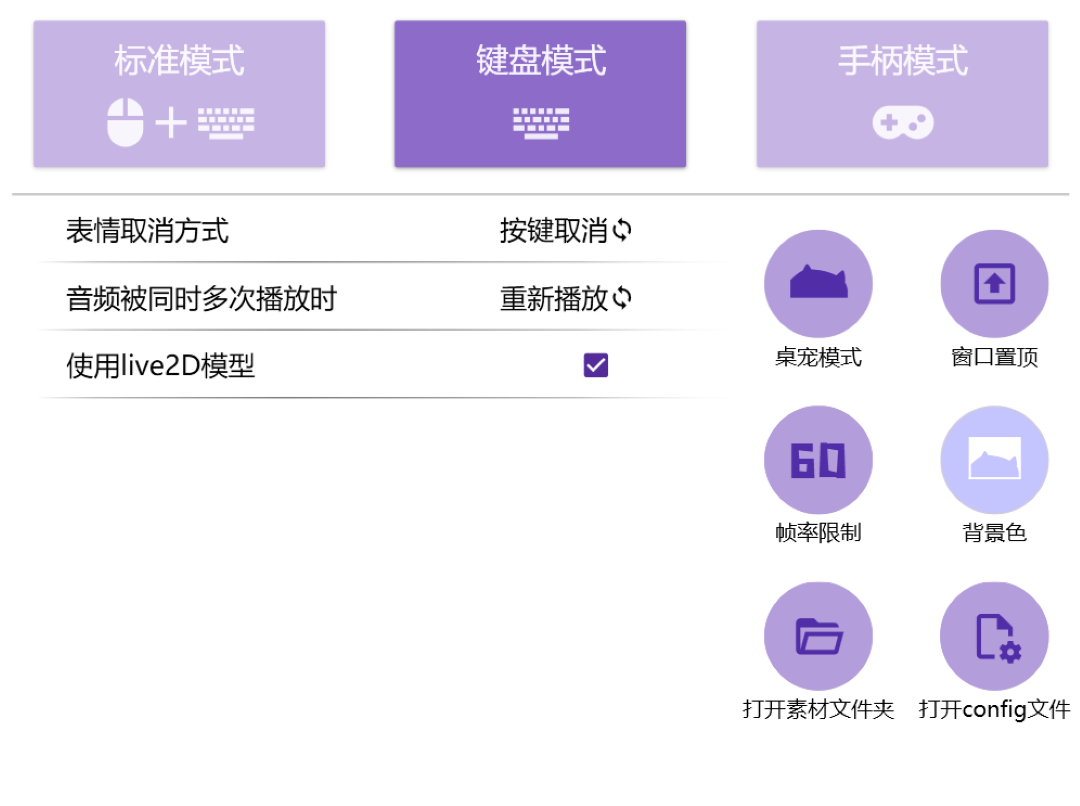Switch to 标准模式 tab

pyautogui.click(x=180, y=92)
